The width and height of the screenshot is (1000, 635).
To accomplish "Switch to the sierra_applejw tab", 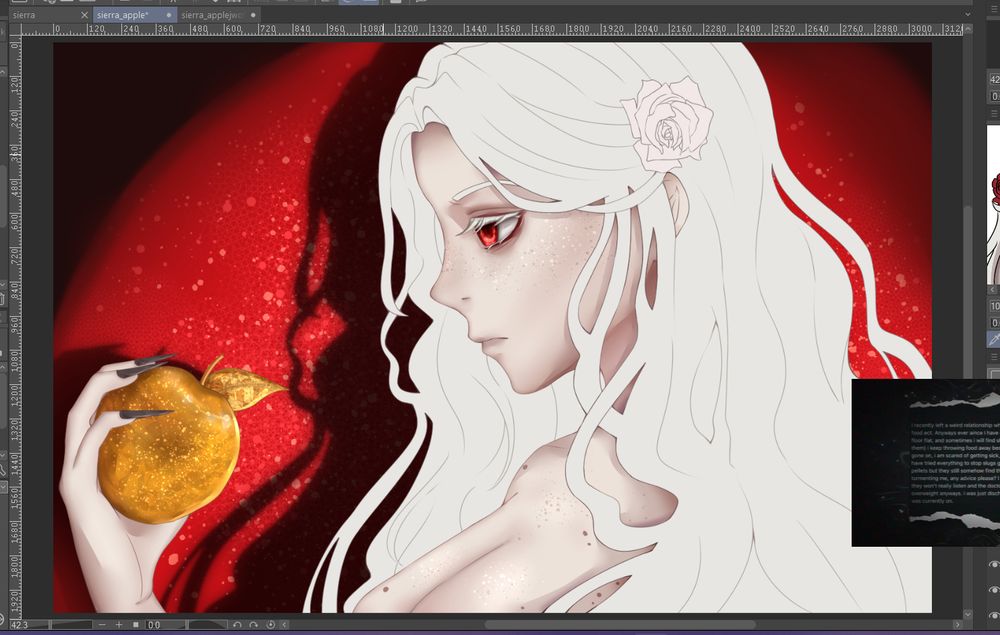I will click(219, 15).
